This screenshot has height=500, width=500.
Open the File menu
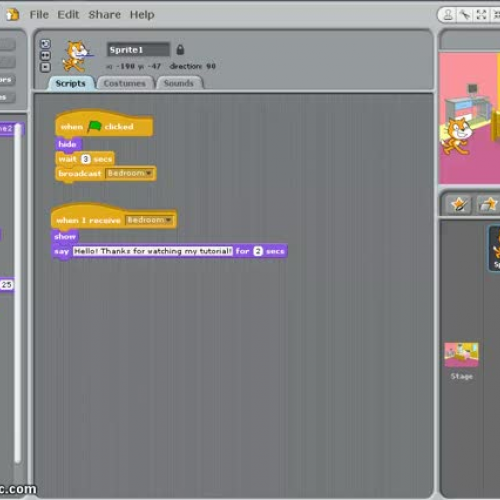[x=39, y=15]
